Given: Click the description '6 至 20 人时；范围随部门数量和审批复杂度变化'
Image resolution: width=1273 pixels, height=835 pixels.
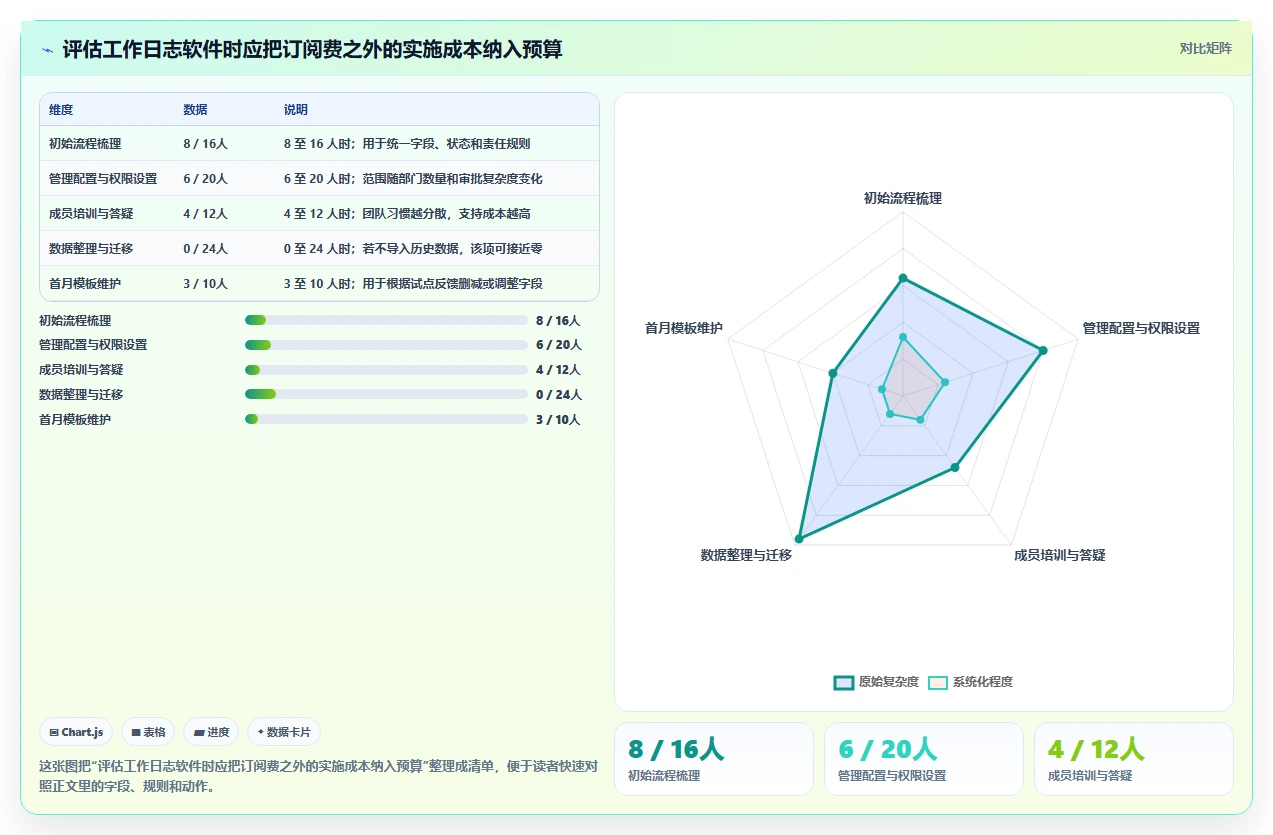Looking at the screenshot, I should tap(413, 179).
